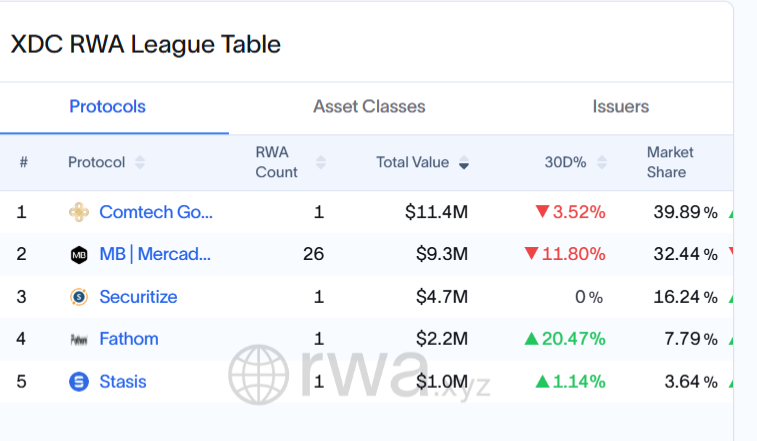Viewport: 757px width, 441px height.
Task: Click the Fathom waveform logo icon
Action: 79,339
